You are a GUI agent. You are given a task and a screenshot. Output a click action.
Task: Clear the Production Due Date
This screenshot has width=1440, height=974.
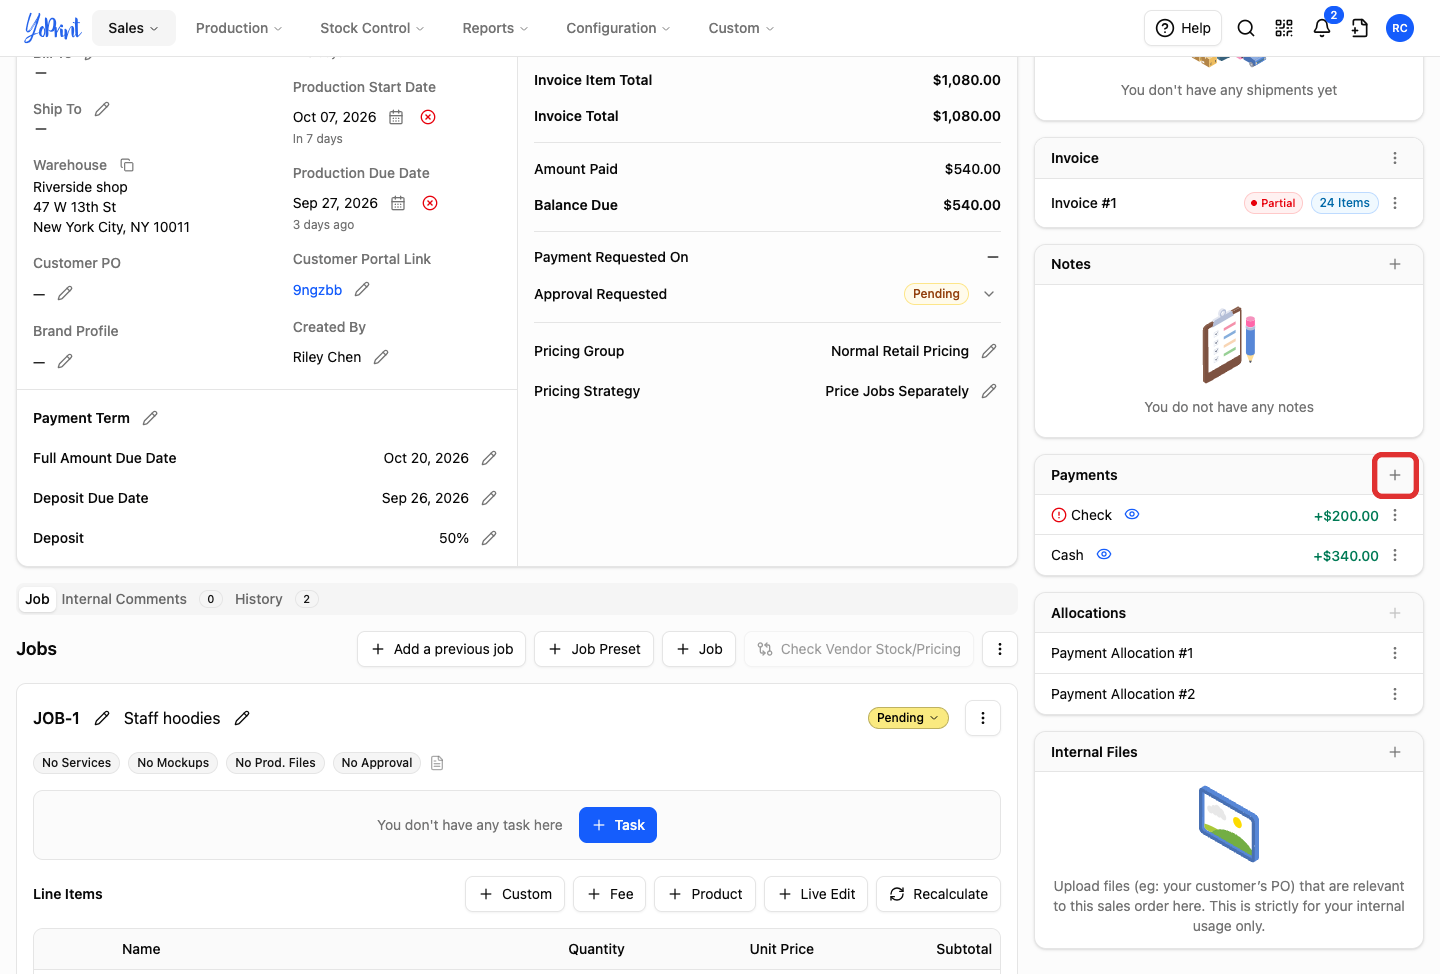(x=430, y=203)
